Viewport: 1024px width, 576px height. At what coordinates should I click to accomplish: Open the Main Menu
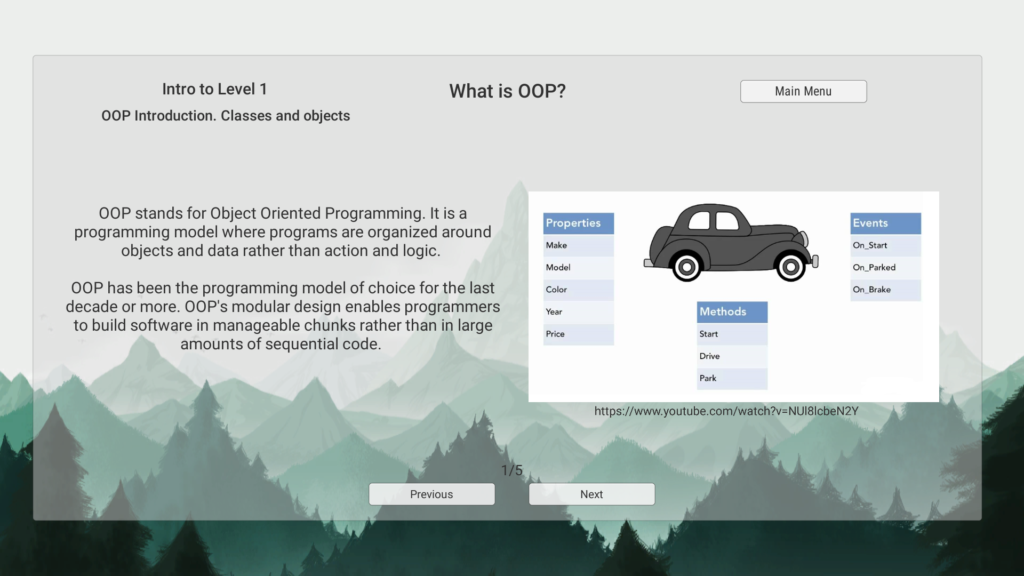(803, 91)
